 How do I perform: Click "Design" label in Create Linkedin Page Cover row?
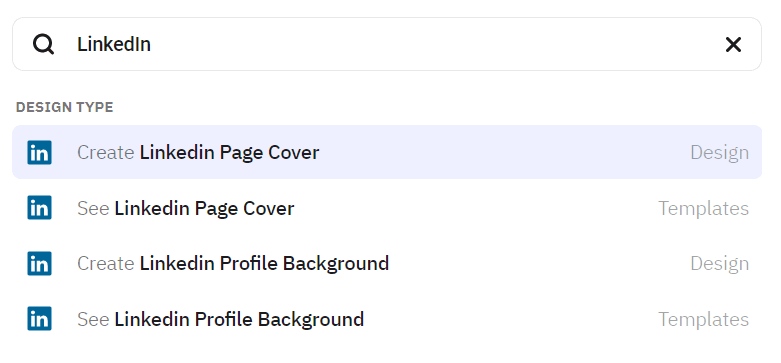(719, 152)
